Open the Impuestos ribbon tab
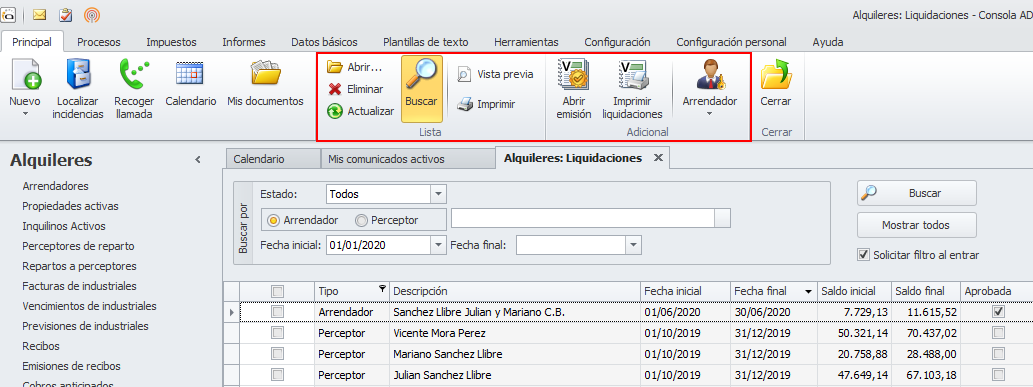 (171, 42)
